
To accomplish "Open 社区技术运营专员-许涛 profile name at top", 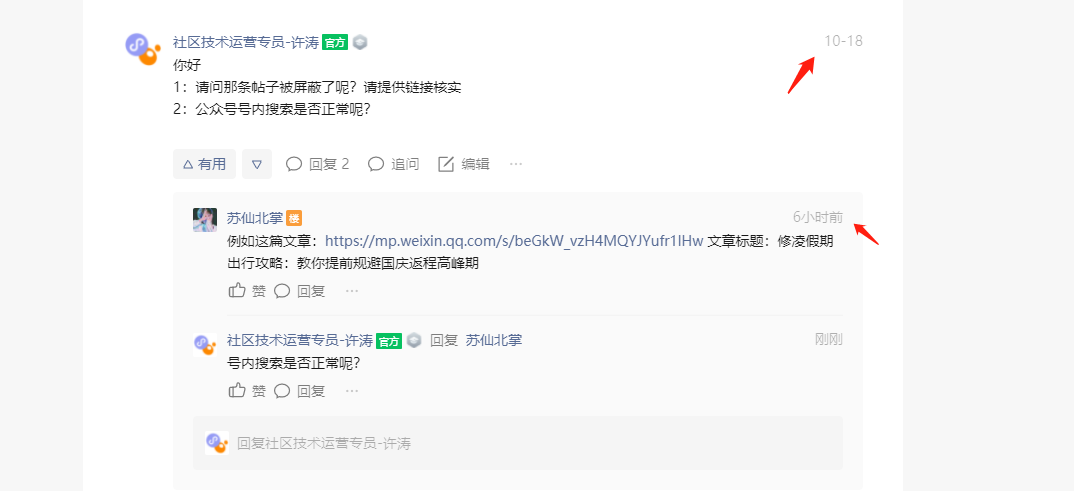I will [246, 42].
